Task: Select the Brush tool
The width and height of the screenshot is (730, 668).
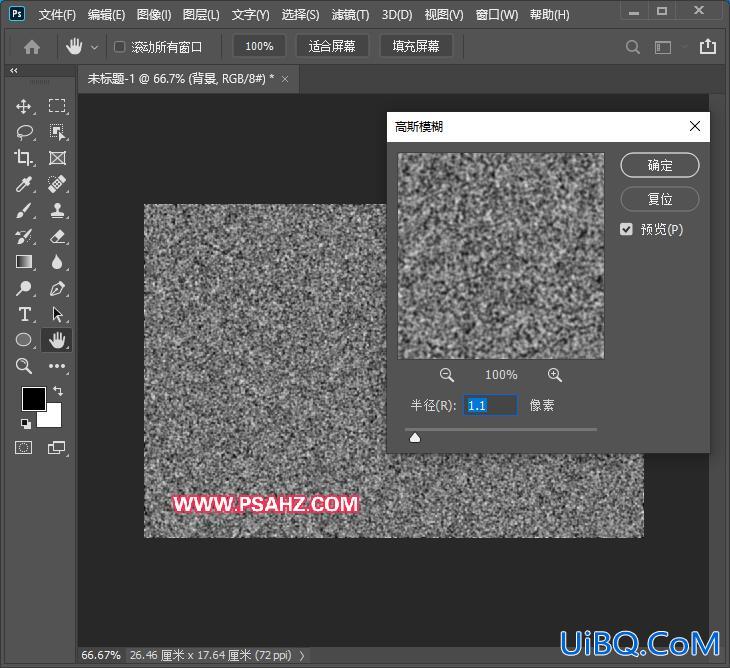Action: [23, 210]
